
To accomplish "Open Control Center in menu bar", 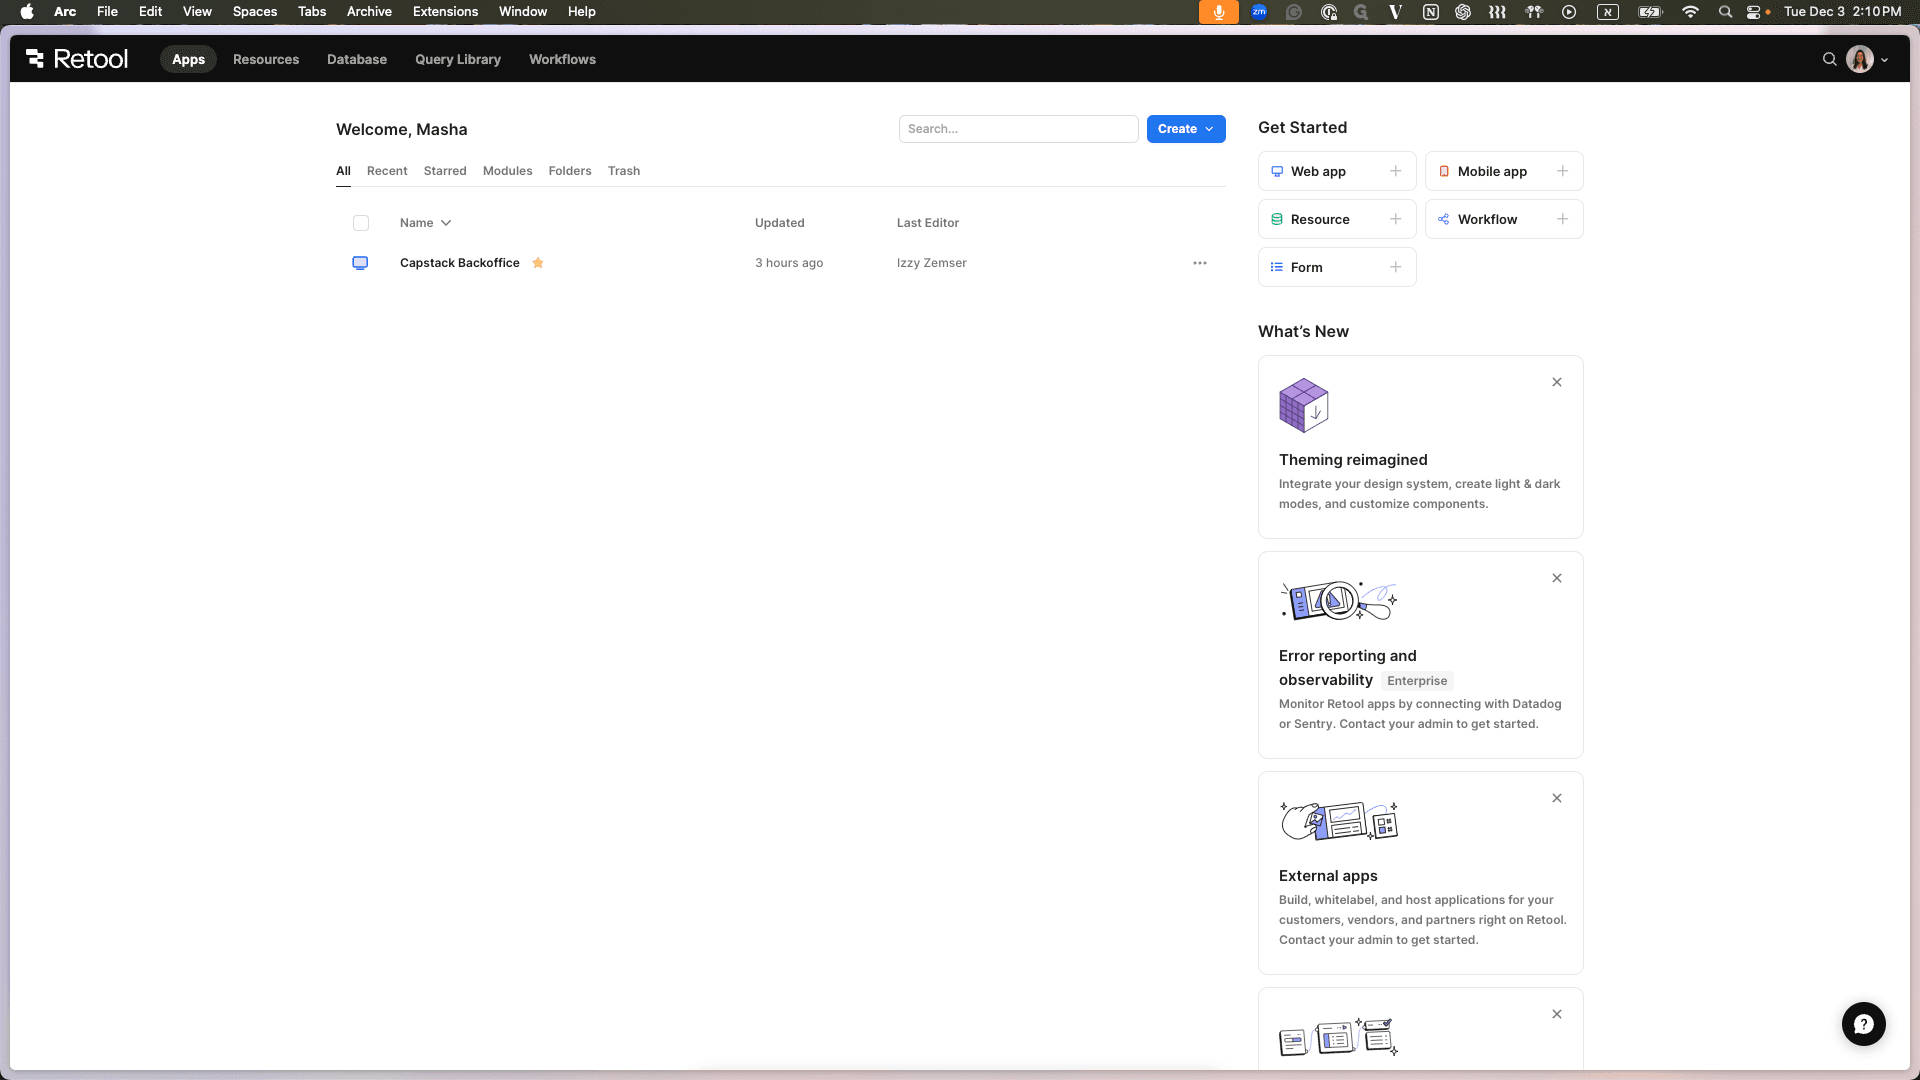I will (1753, 12).
